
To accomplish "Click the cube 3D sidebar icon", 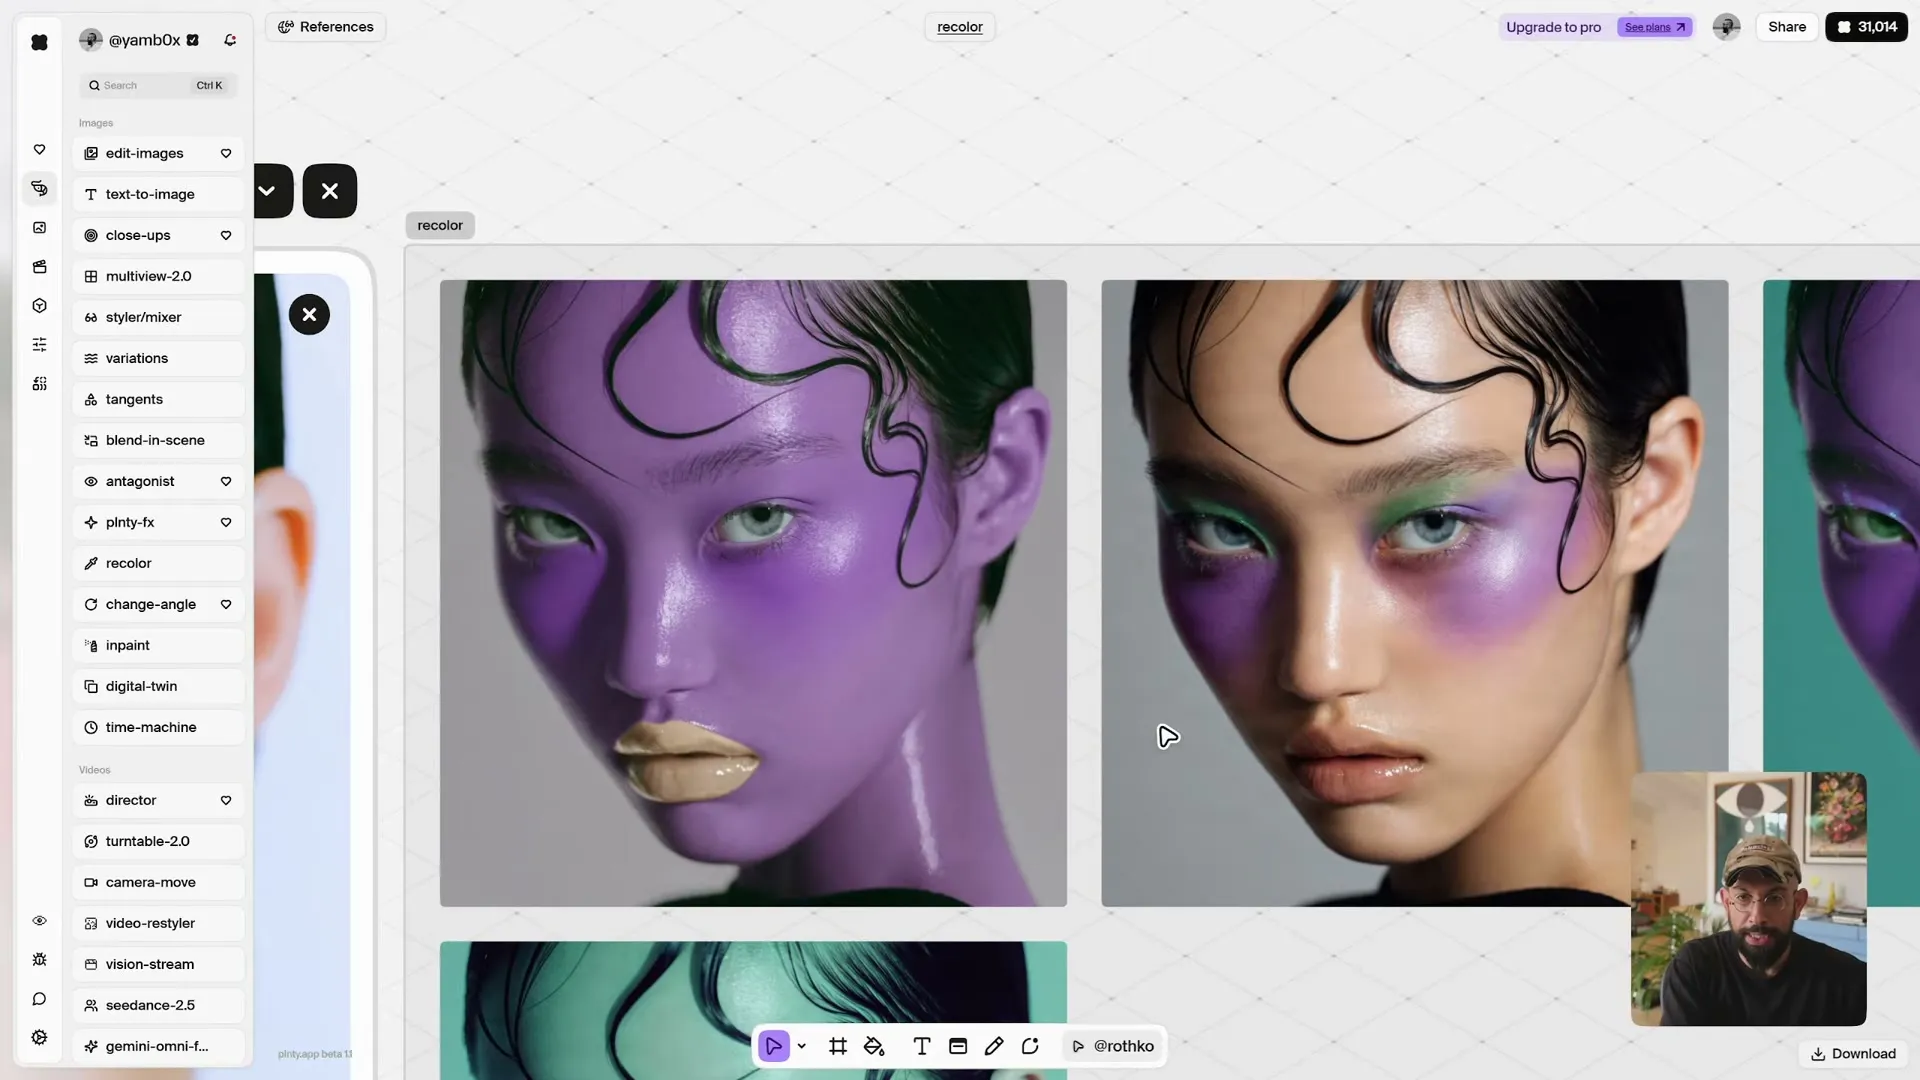I will pos(39,306).
